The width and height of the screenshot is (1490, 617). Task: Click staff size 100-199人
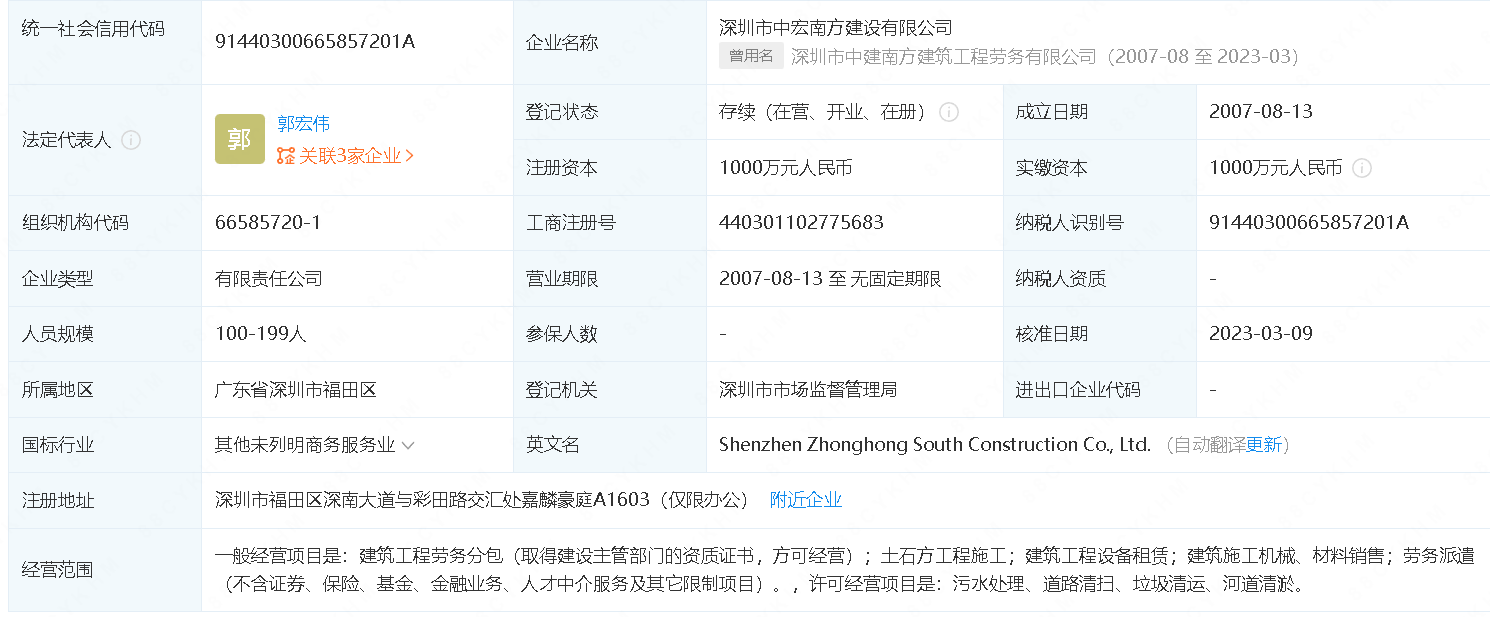pyautogui.click(x=261, y=334)
